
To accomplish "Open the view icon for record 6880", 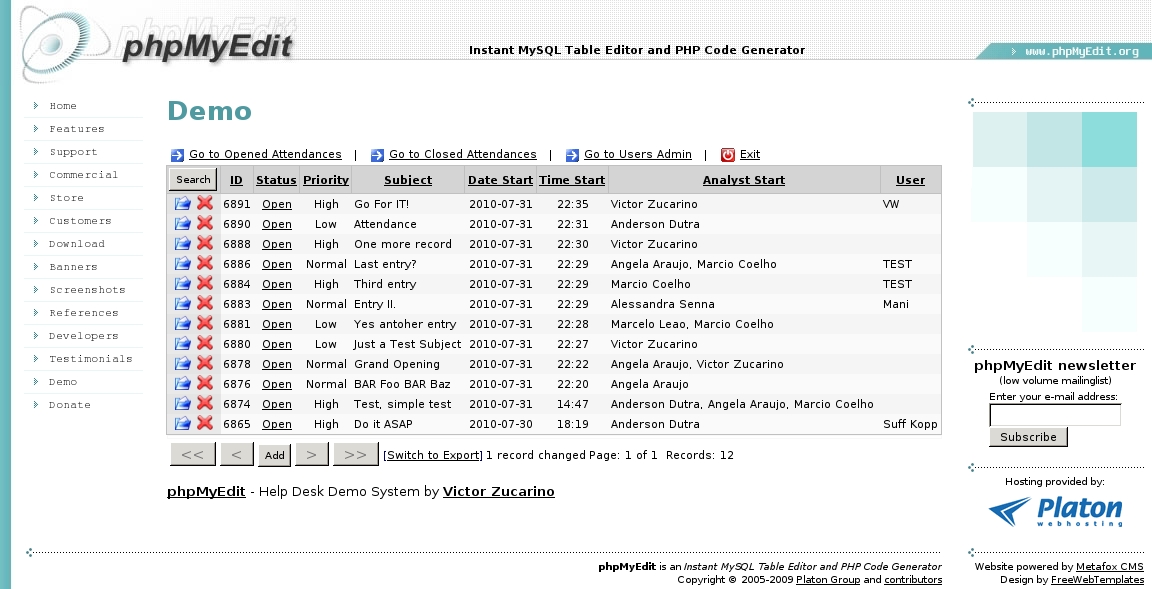I will (183, 343).
